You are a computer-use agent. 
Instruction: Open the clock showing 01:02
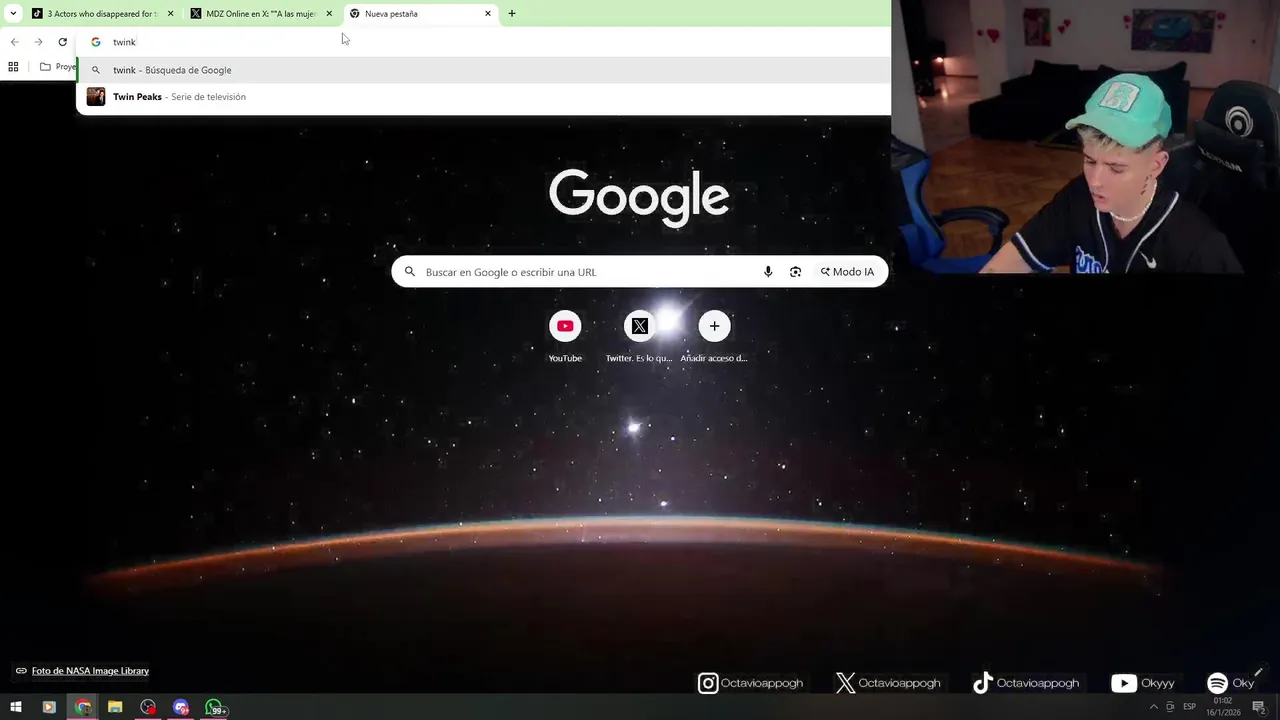(x=1223, y=707)
